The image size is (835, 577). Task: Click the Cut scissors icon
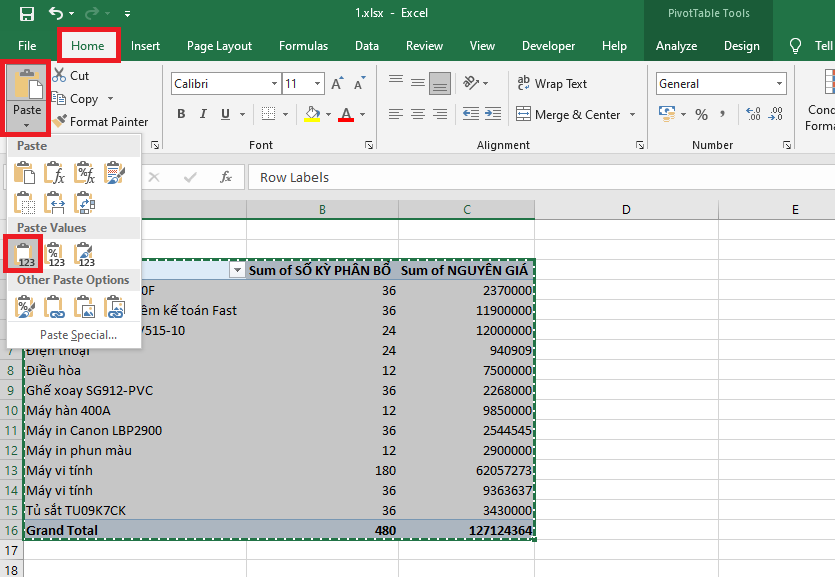click(x=60, y=75)
